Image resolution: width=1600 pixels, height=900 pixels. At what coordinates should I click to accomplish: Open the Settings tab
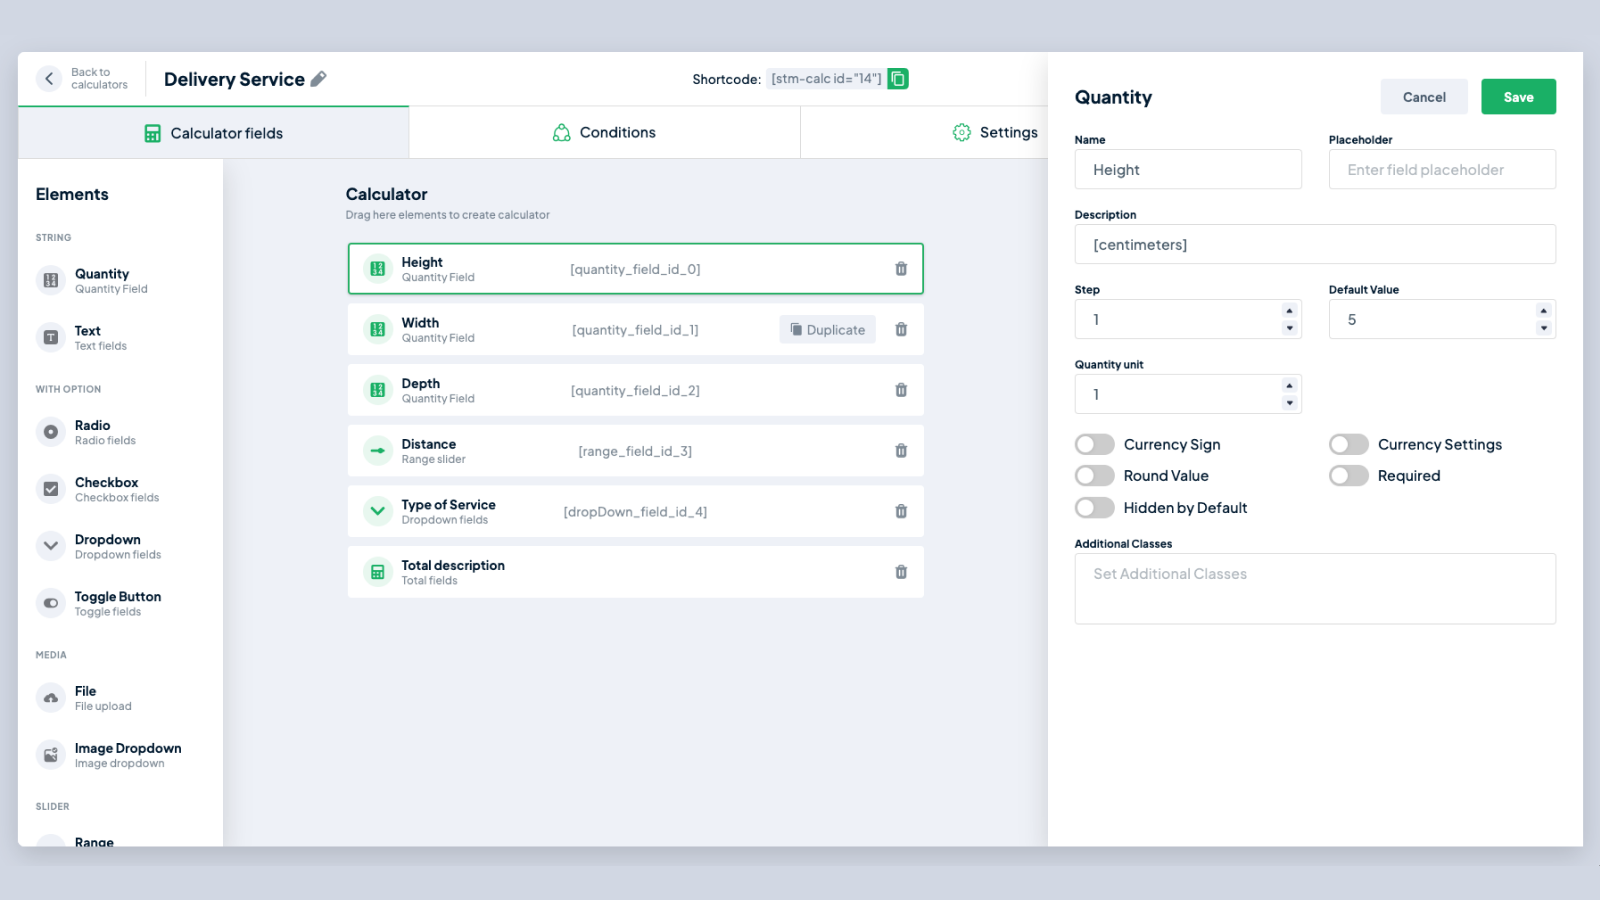click(x=995, y=133)
